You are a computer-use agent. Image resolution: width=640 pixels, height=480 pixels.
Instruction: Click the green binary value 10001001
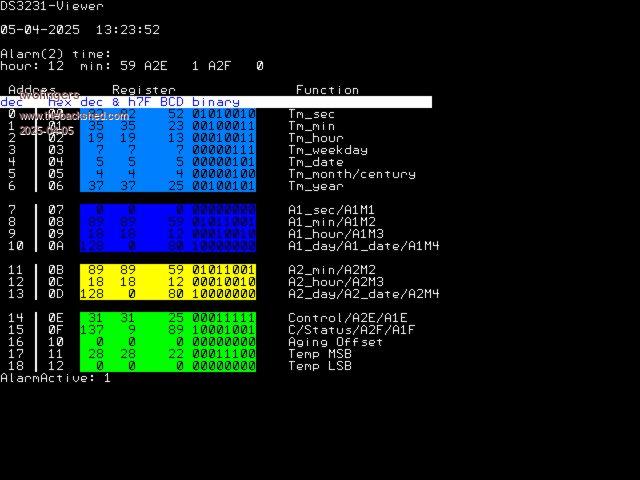tap(224, 330)
